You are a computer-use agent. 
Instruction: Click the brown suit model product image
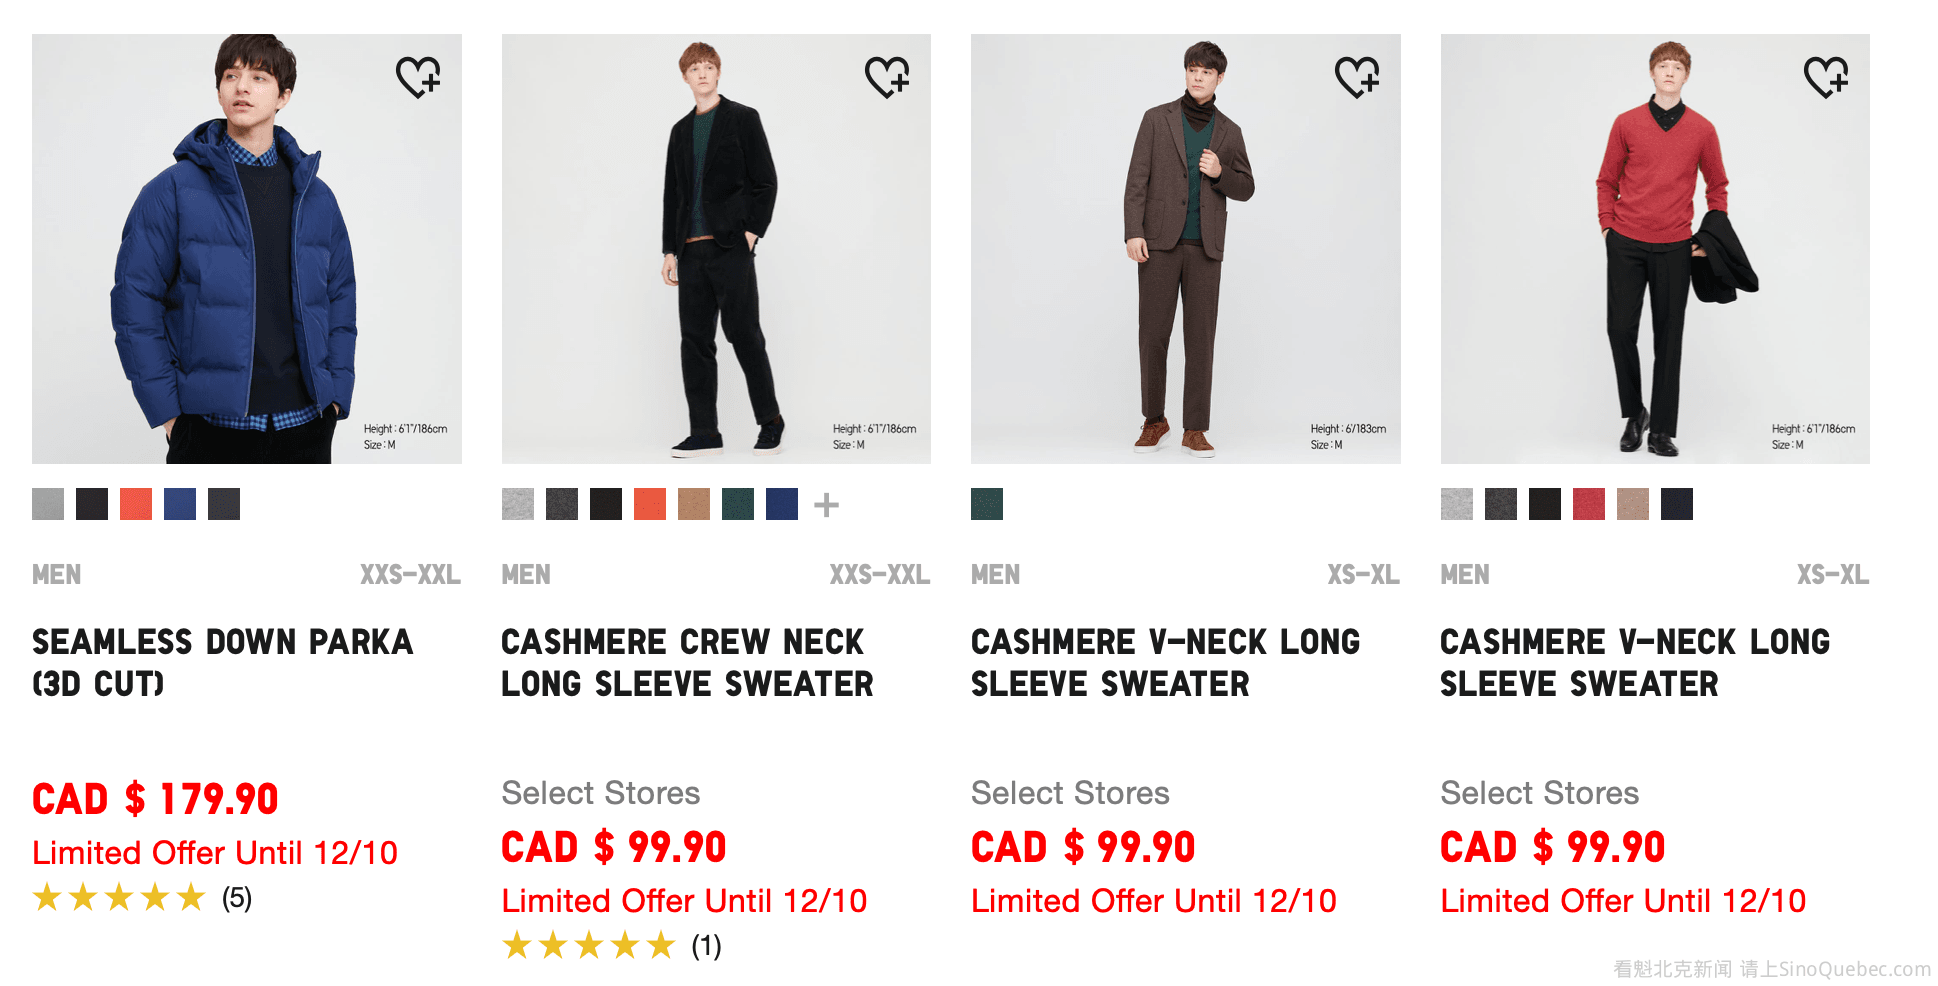(x=1186, y=249)
